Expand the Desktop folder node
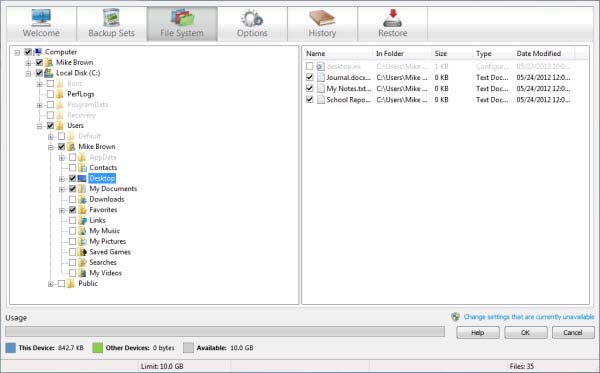Image resolution: width=600 pixels, height=373 pixels. [x=62, y=179]
